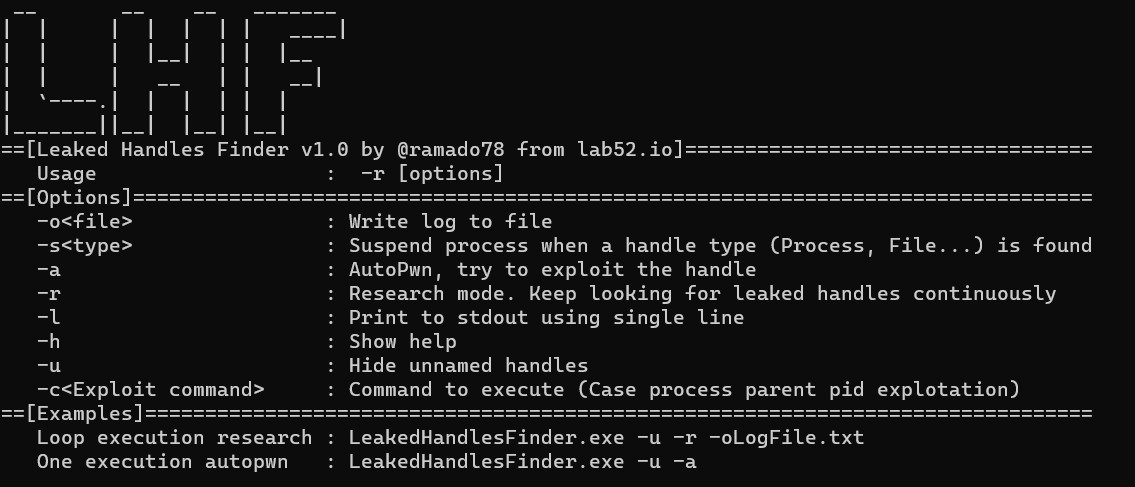
Task: Click the -h show help flag
Action: (x=48, y=342)
